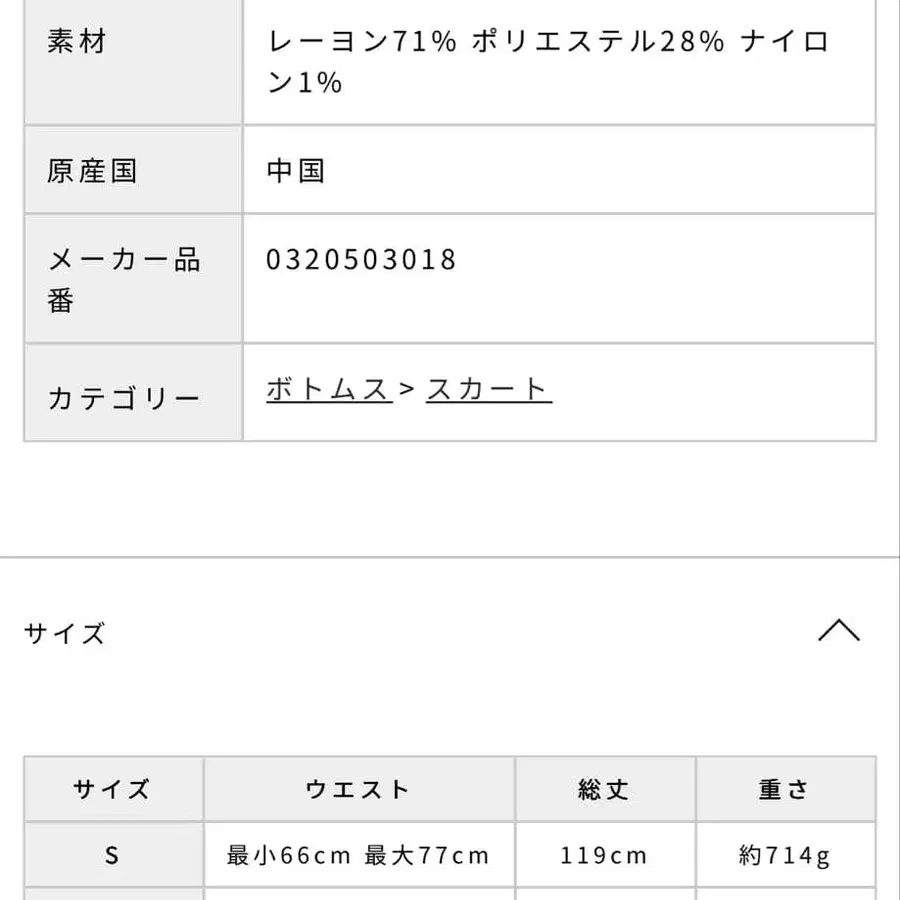Screen dimensions: 900x900
Task: Click the サイズ section heading
Action: pos(64,632)
